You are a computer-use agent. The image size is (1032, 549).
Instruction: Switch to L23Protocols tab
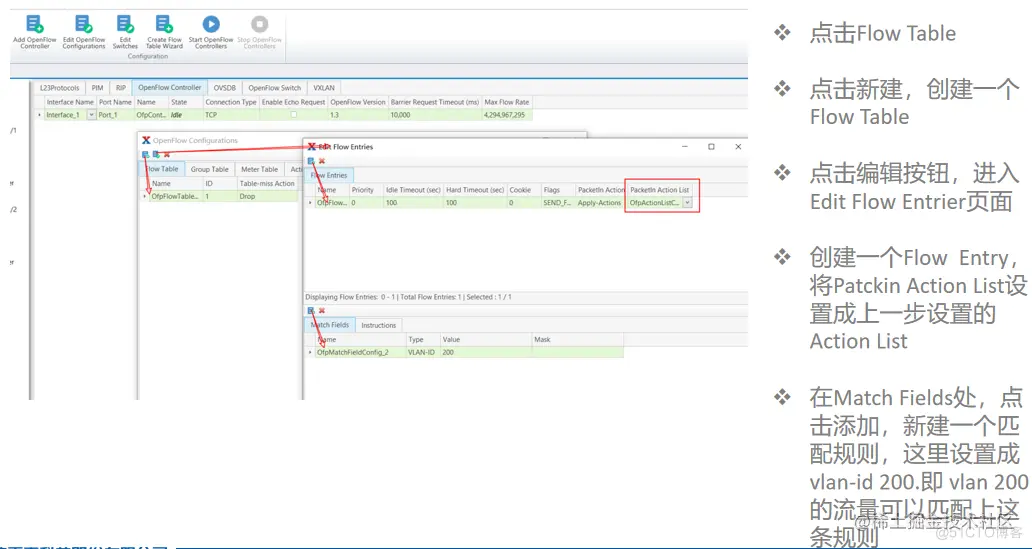tap(59, 88)
